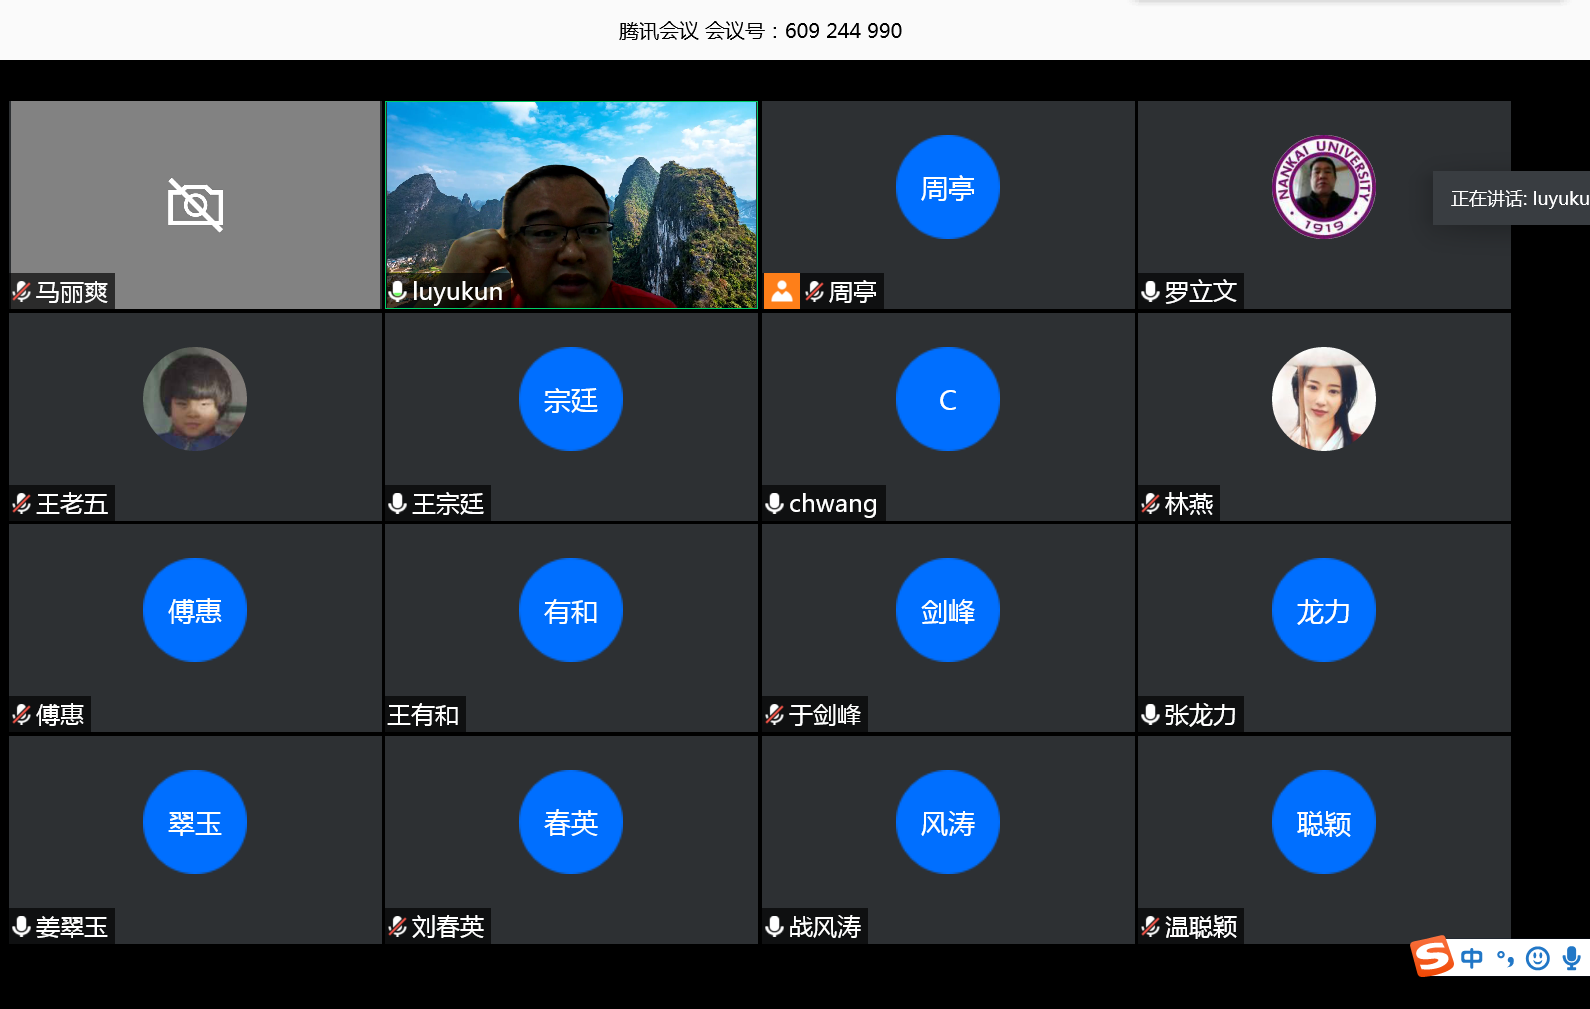Click the orange host icon beside 周亭
The height and width of the screenshot is (1009, 1590).
click(x=782, y=291)
